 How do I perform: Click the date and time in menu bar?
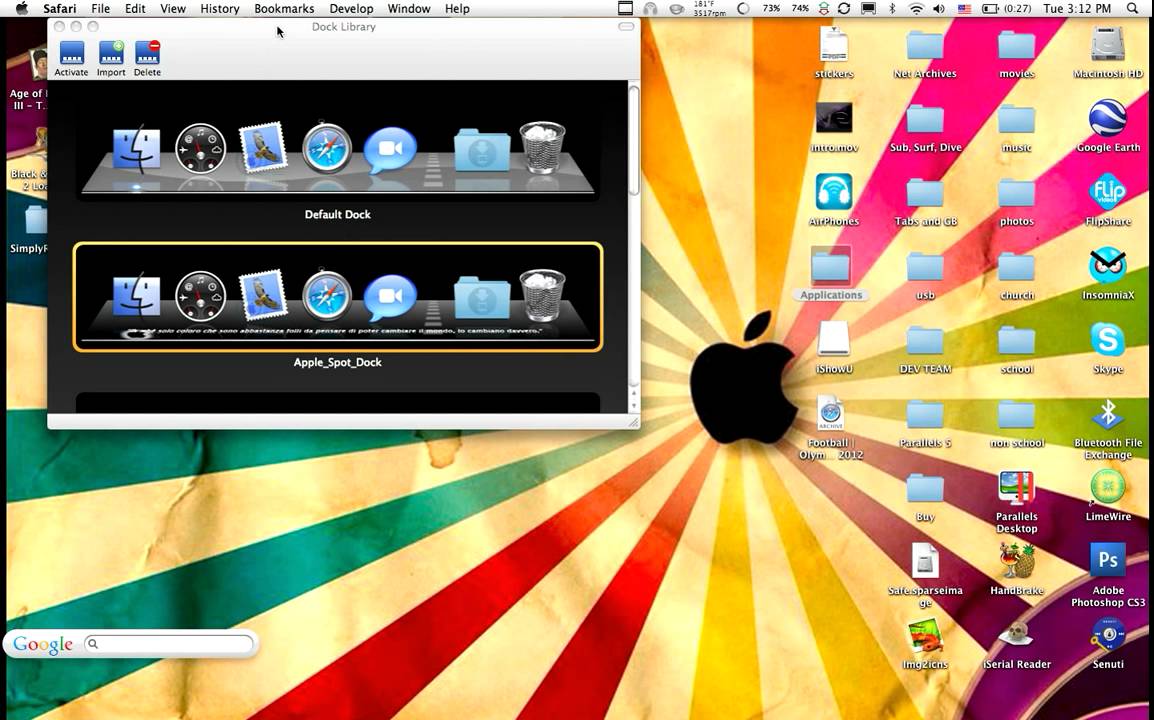1077,9
